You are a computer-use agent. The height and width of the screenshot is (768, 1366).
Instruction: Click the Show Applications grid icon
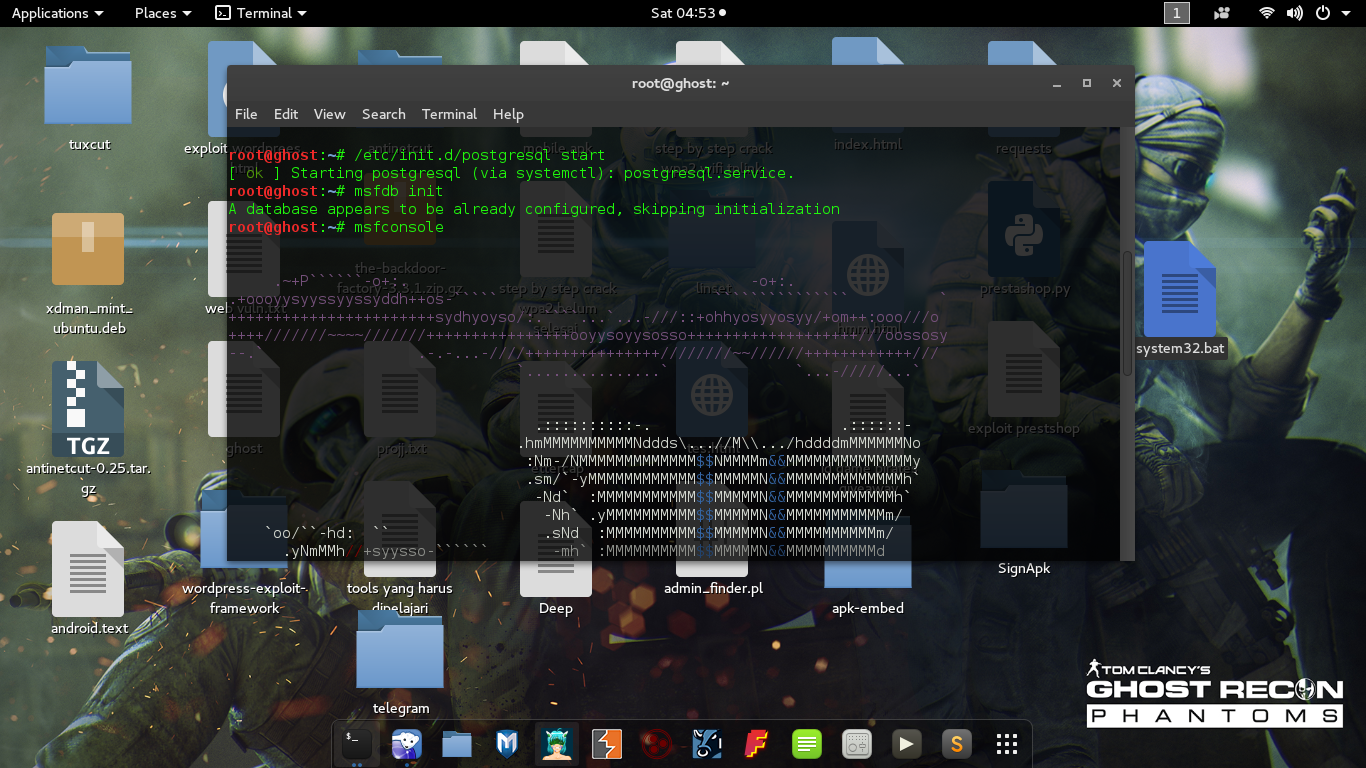tap(1006, 744)
